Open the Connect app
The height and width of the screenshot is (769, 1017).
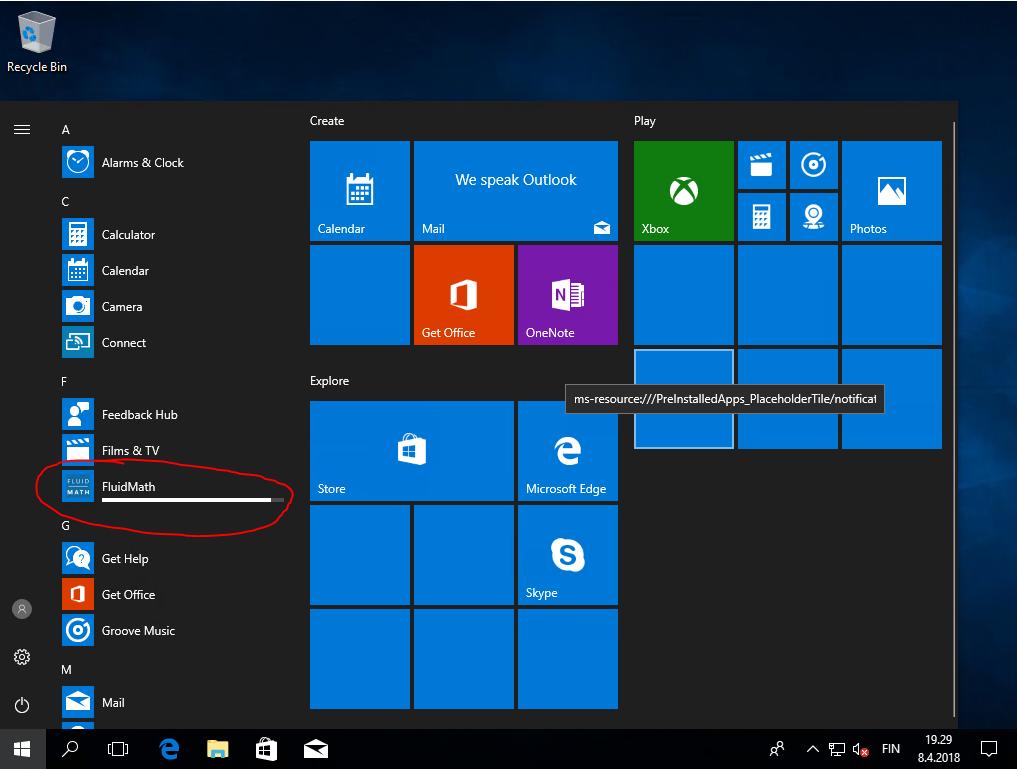[x=172, y=342]
